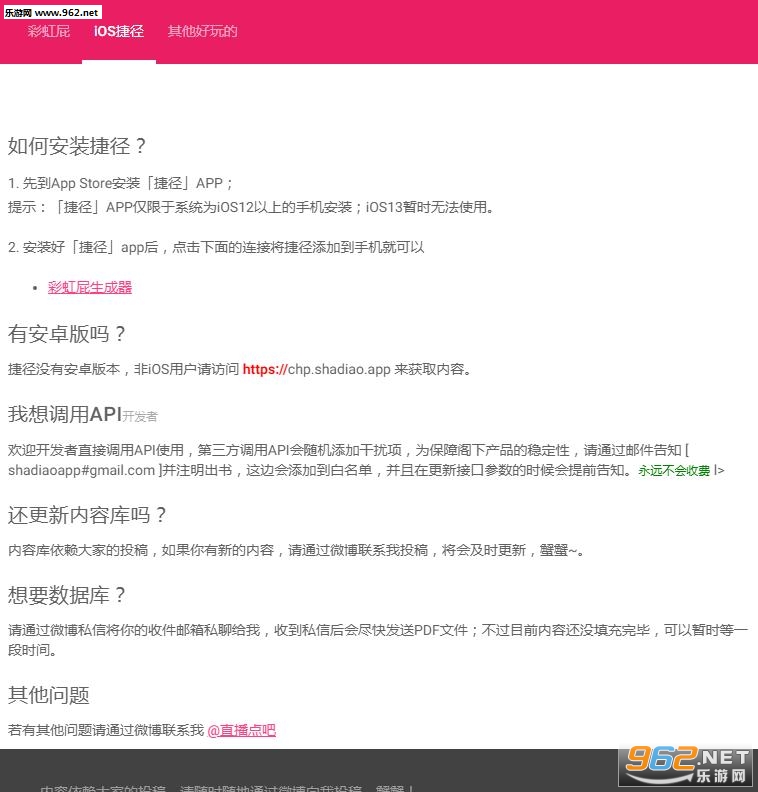The height and width of the screenshot is (792, 758).
Task: Click the bullet before 彩虹屁生成器
Action: (x=35, y=288)
